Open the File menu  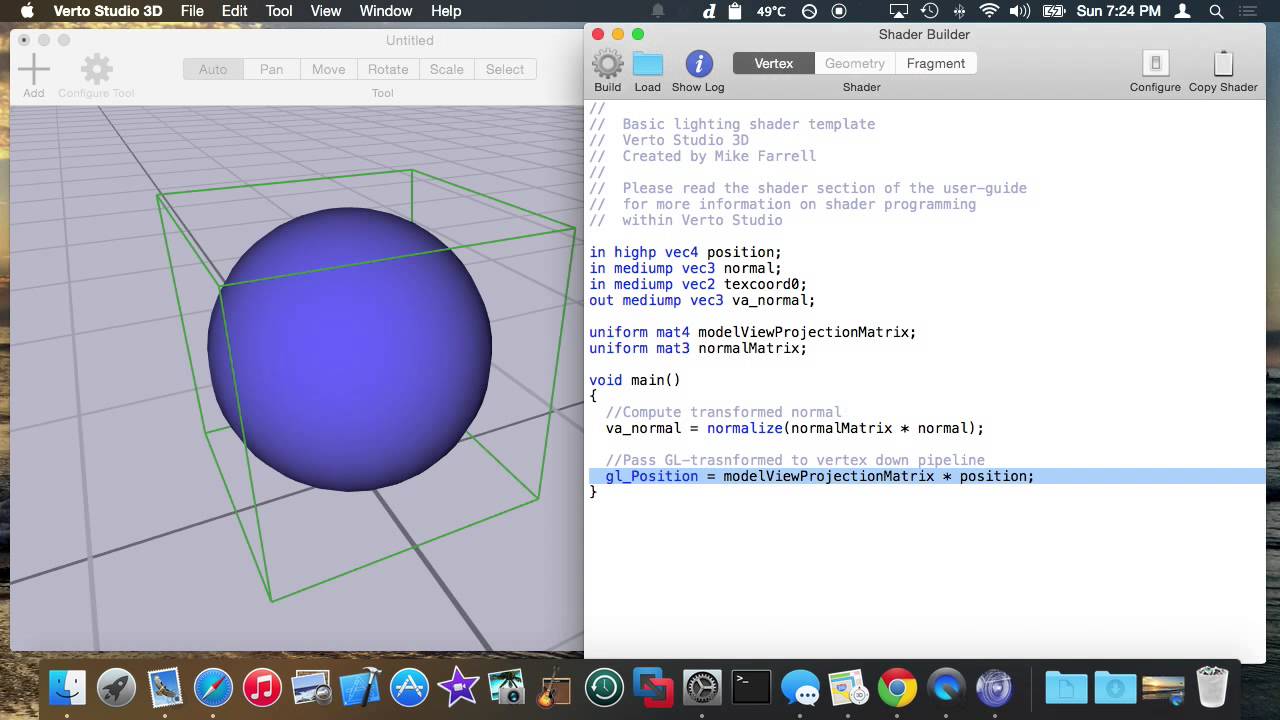(x=192, y=11)
